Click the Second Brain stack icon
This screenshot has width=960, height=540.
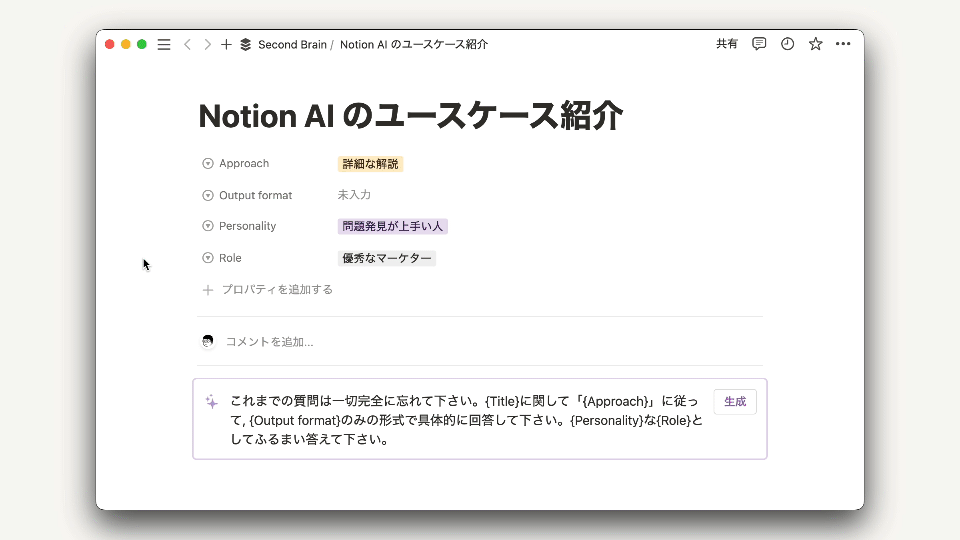click(246, 45)
